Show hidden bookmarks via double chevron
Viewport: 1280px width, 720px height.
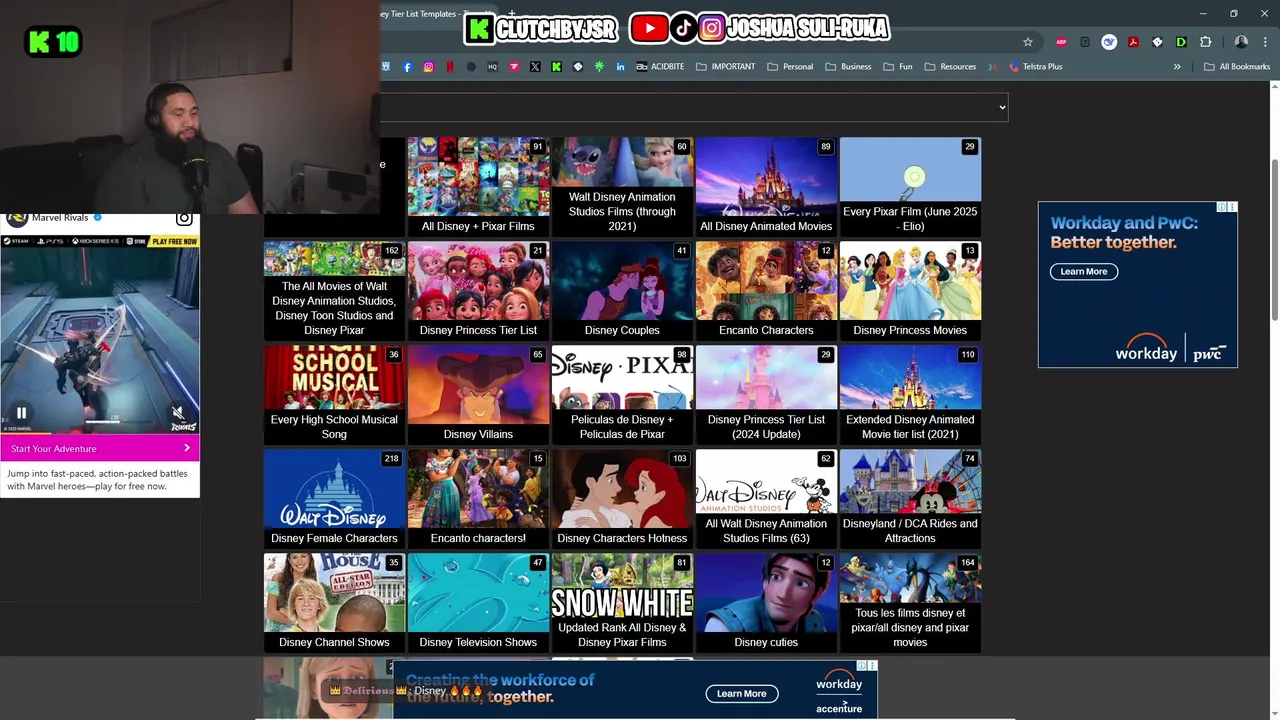1177,67
